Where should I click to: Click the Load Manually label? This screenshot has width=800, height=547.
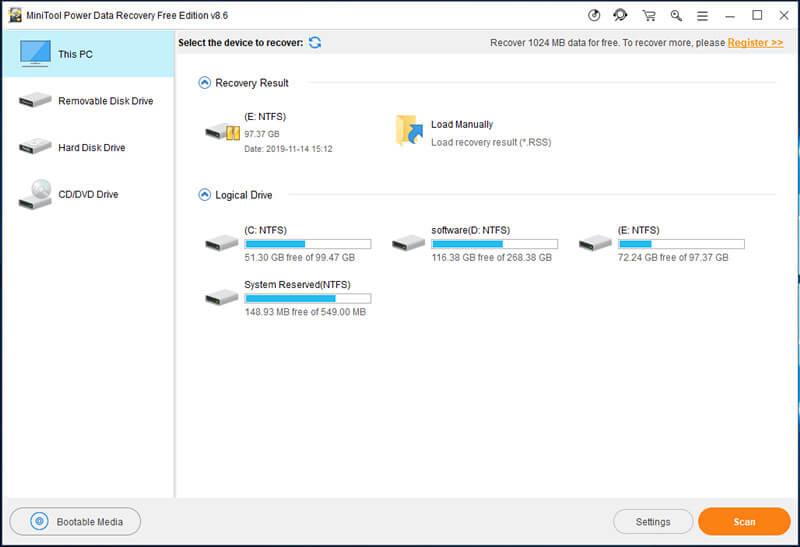[x=462, y=125]
